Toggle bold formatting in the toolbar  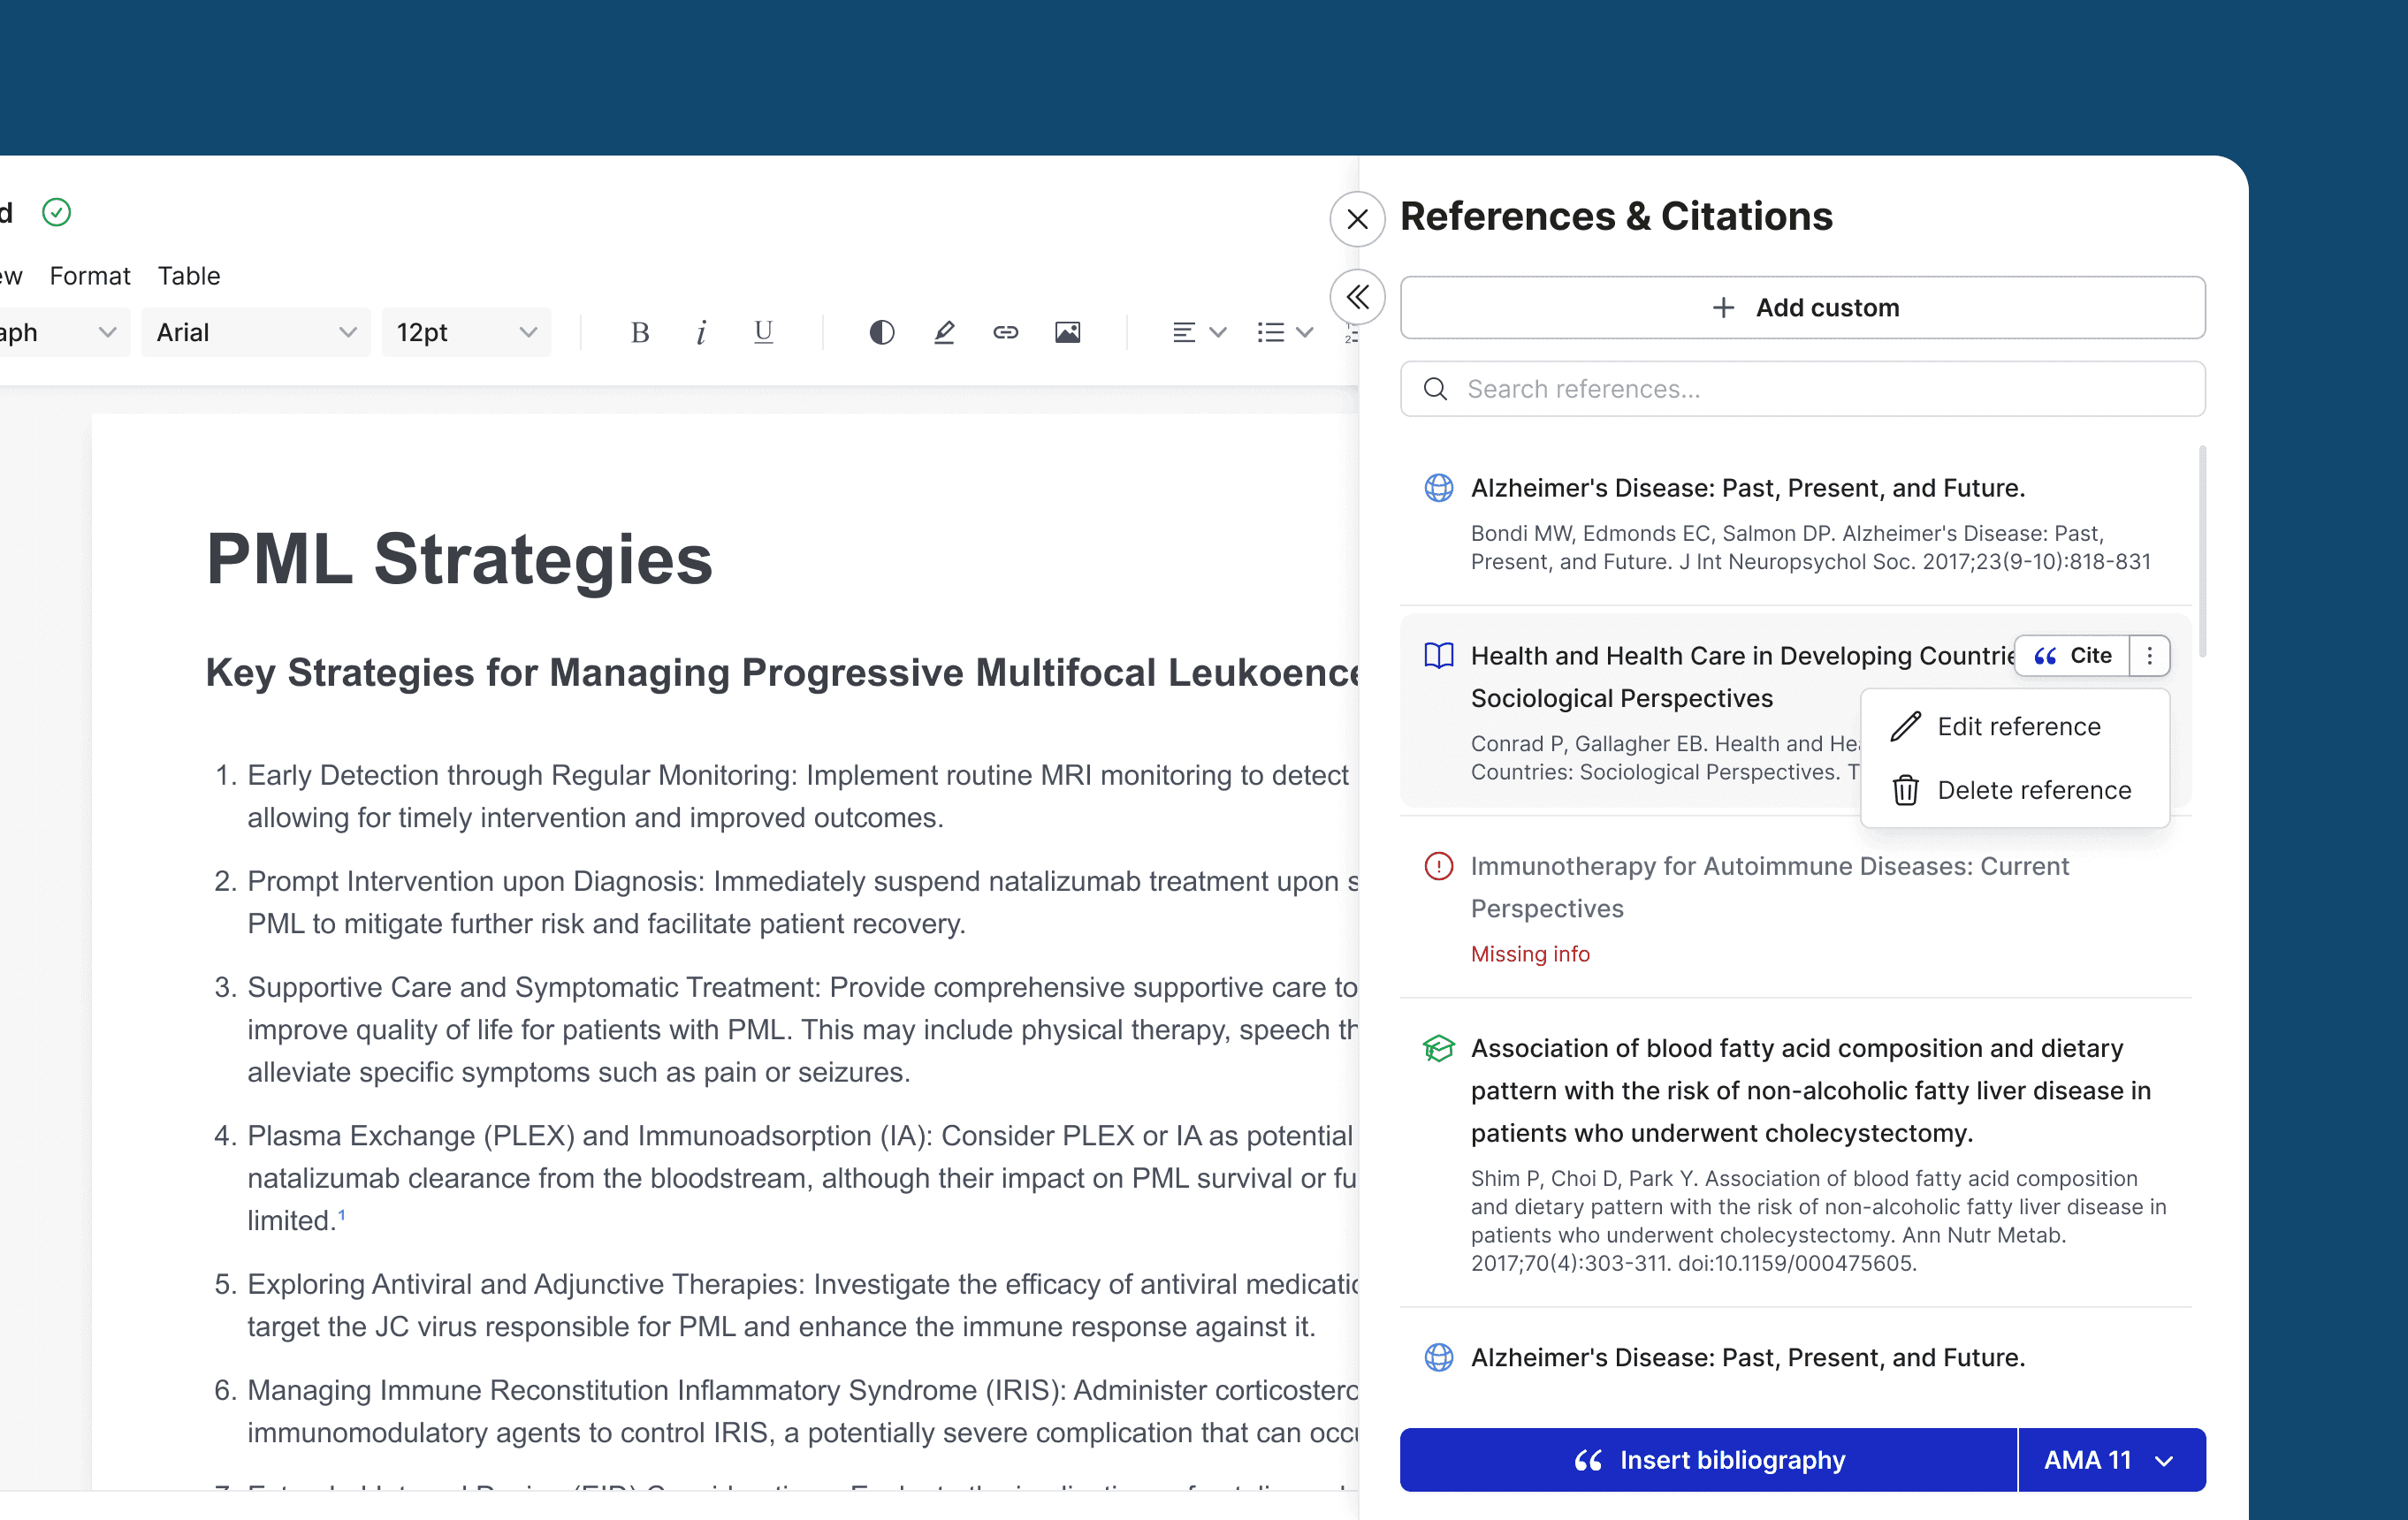[x=640, y=332]
